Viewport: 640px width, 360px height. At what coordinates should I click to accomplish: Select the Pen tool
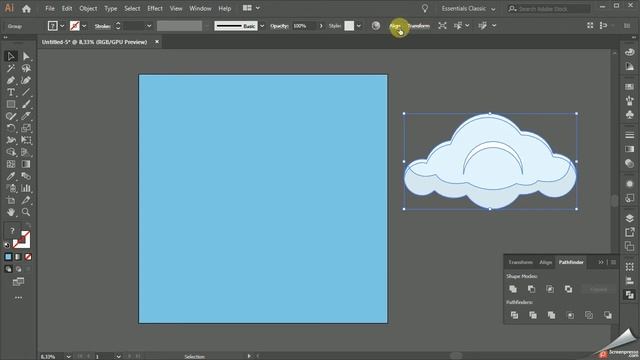[11, 80]
